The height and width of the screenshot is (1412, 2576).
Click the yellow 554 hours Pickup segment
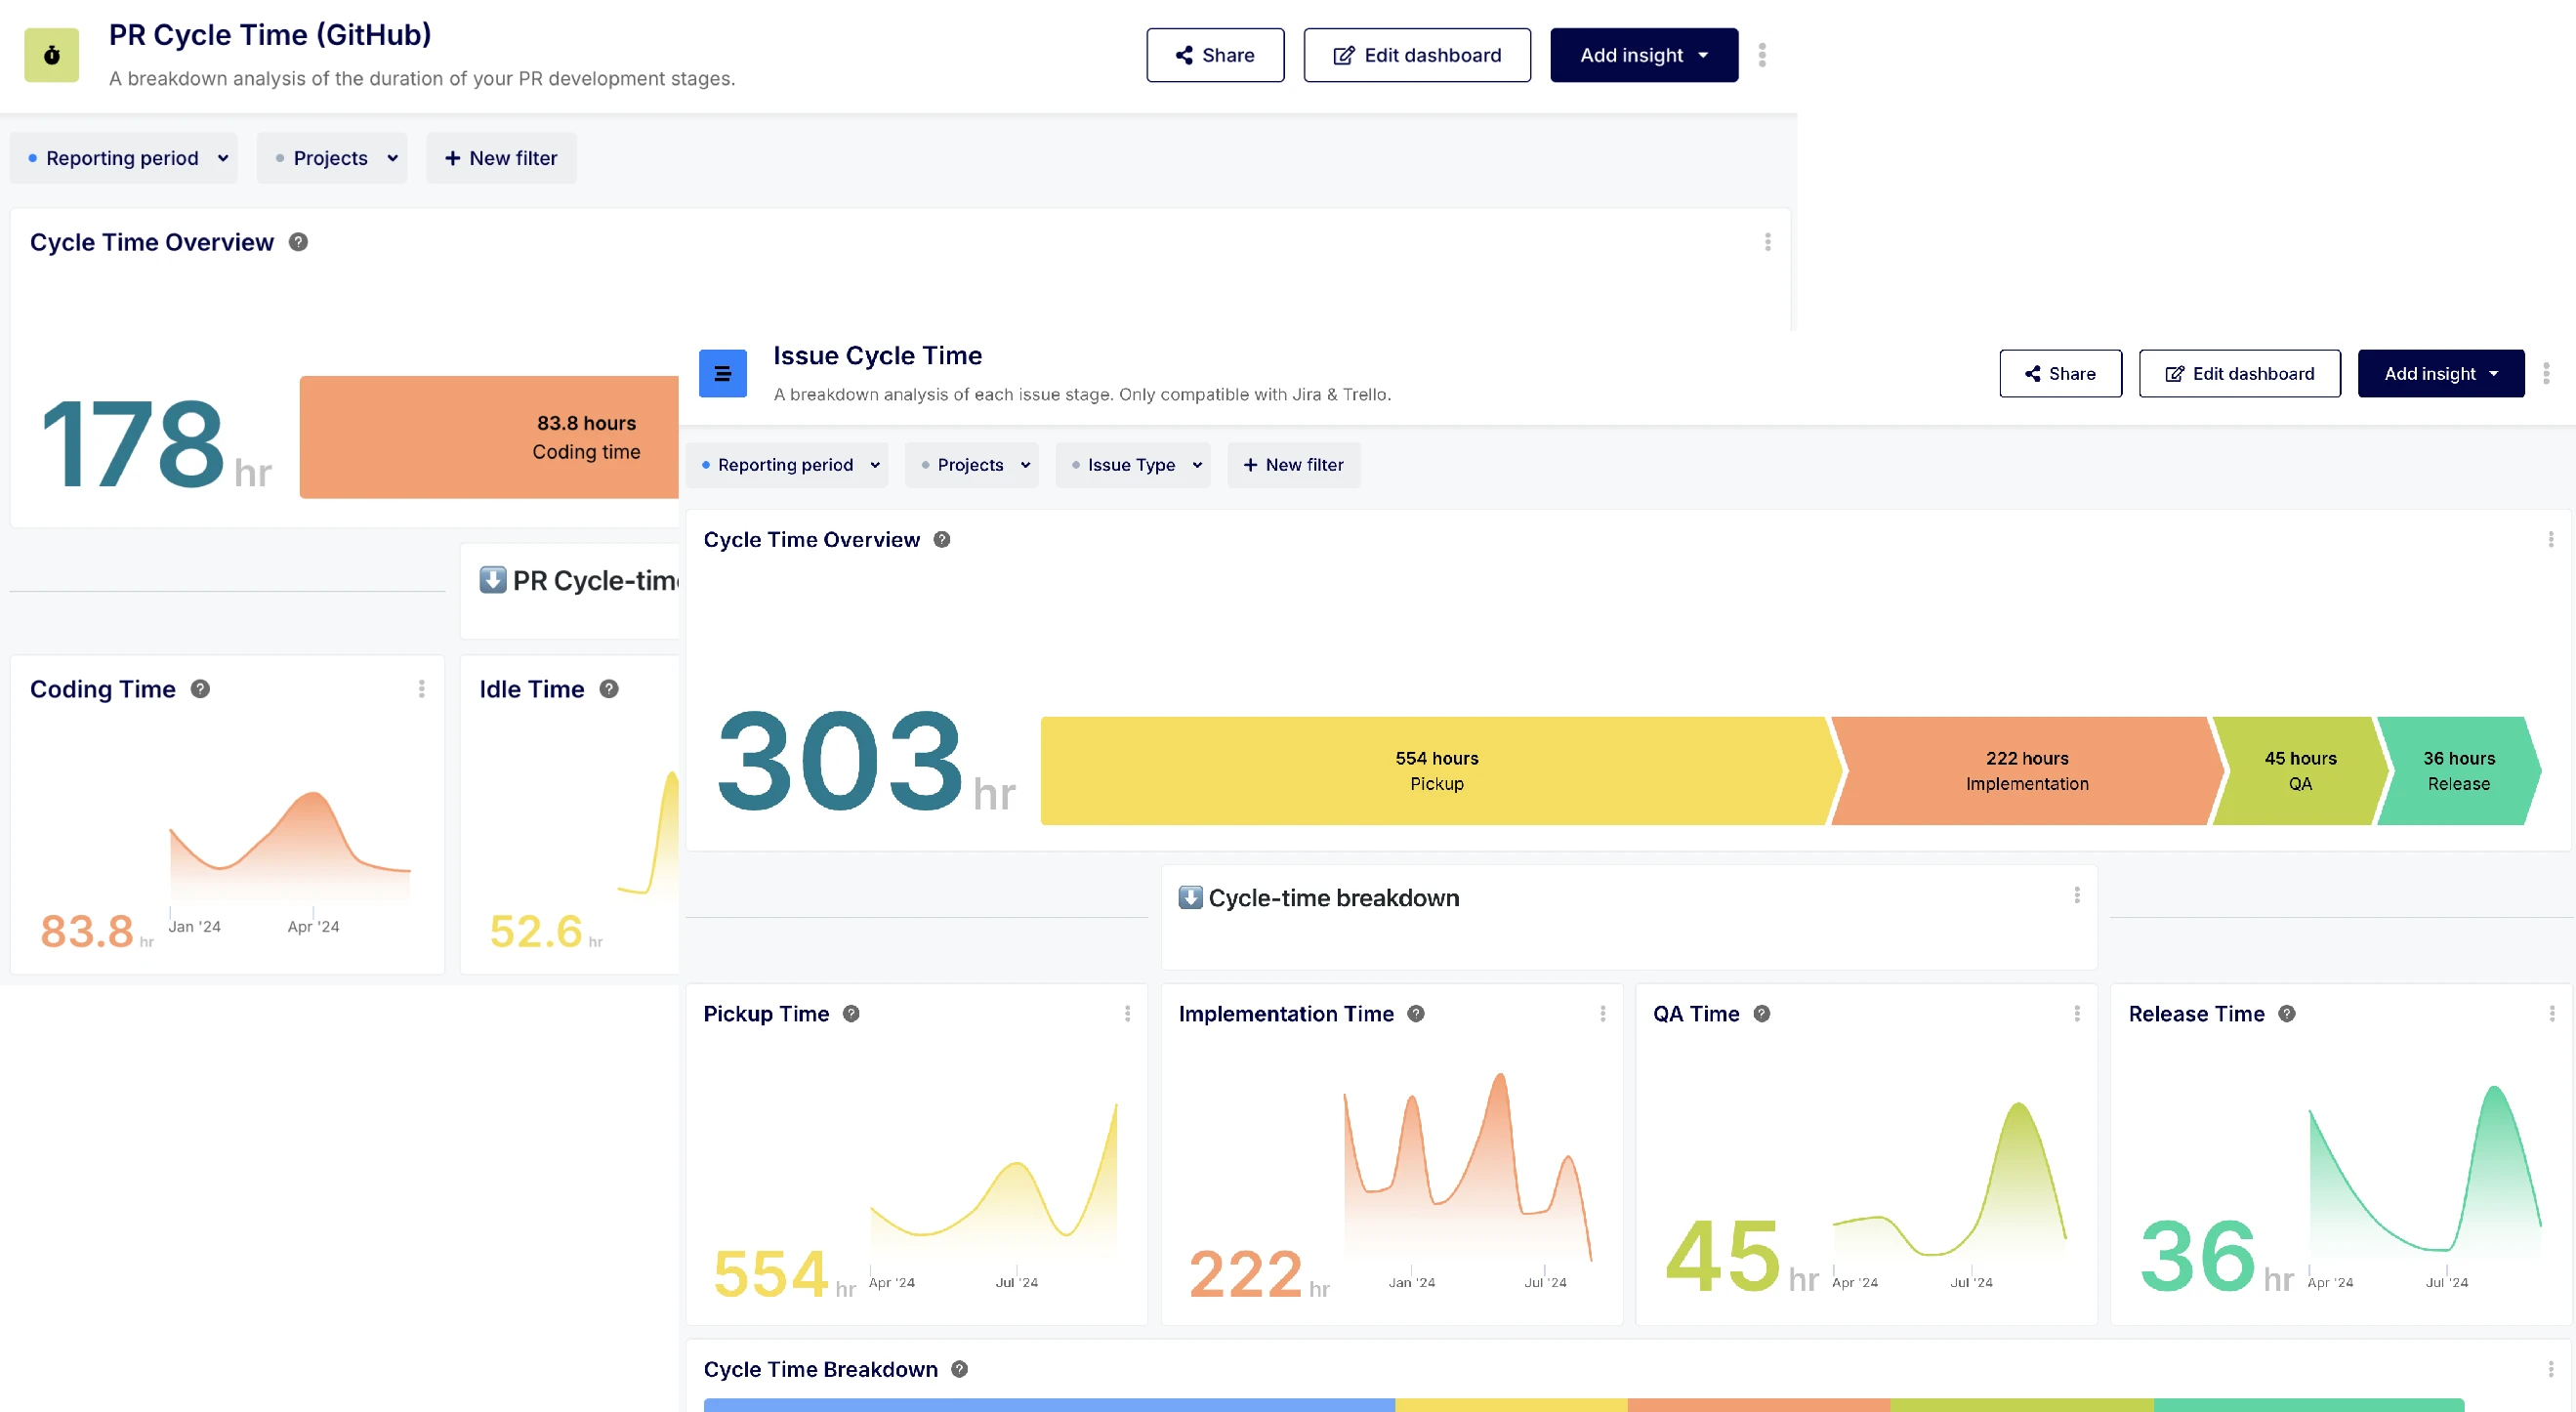[x=1437, y=770]
